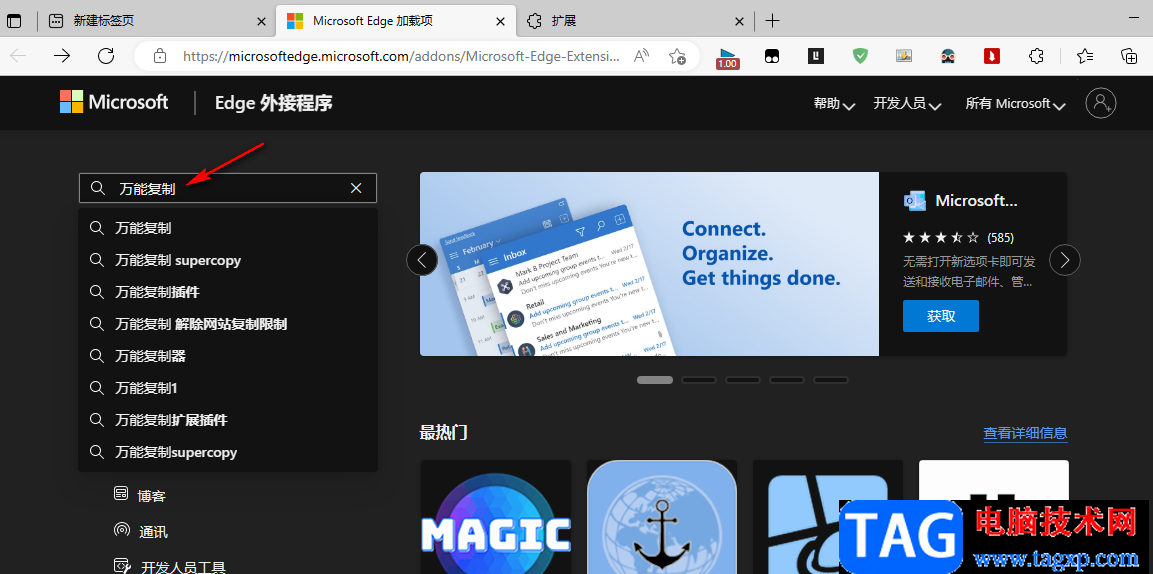Click the black square L extension icon

(815, 55)
